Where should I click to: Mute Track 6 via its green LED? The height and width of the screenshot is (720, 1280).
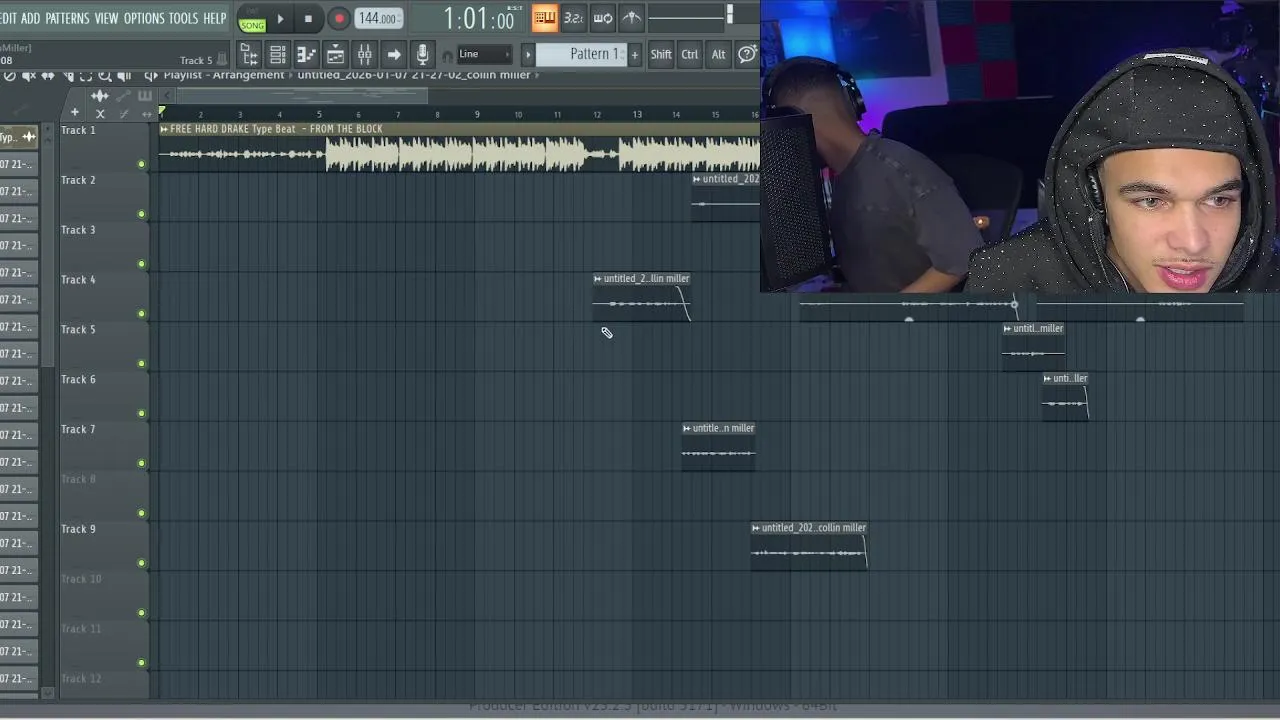pos(141,413)
